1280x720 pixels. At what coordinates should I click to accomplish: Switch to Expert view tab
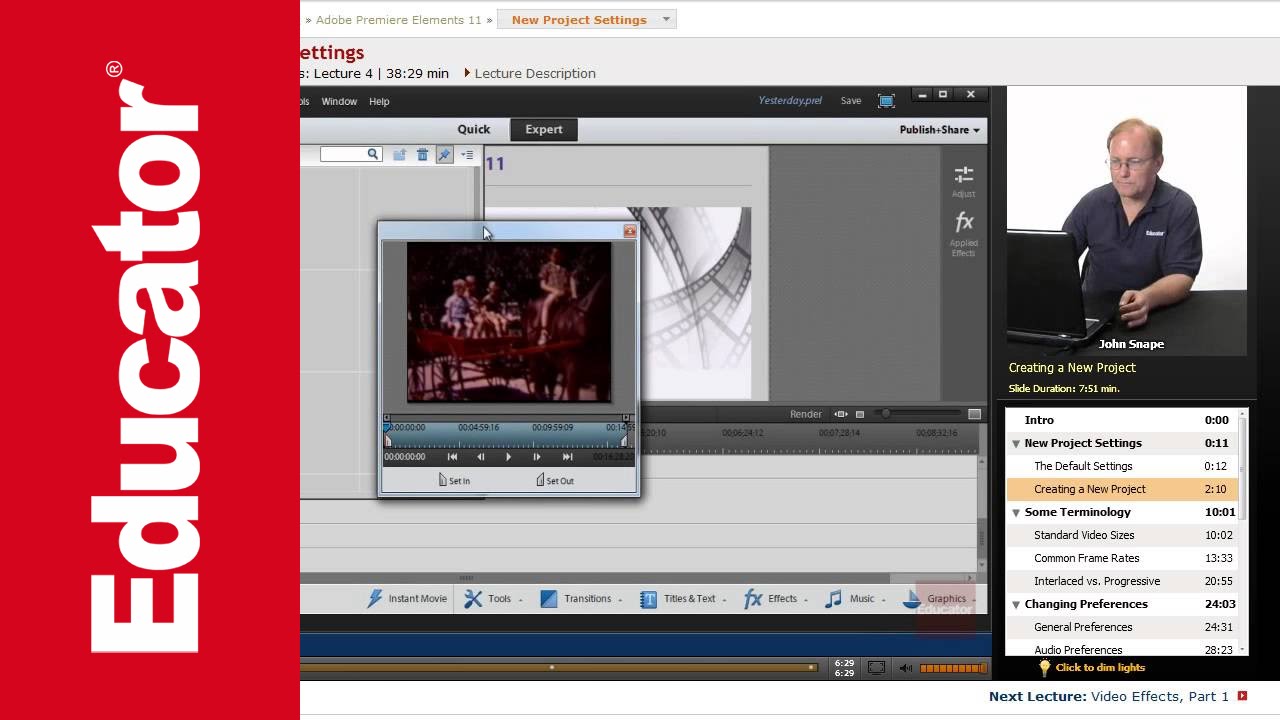coord(544,129)
